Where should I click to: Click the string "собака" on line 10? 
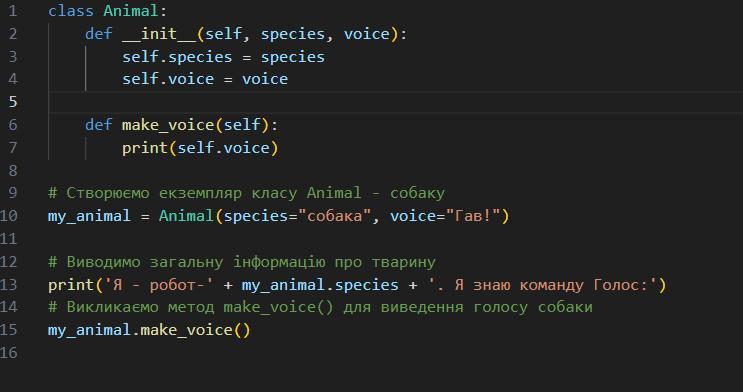pos(335,216)
